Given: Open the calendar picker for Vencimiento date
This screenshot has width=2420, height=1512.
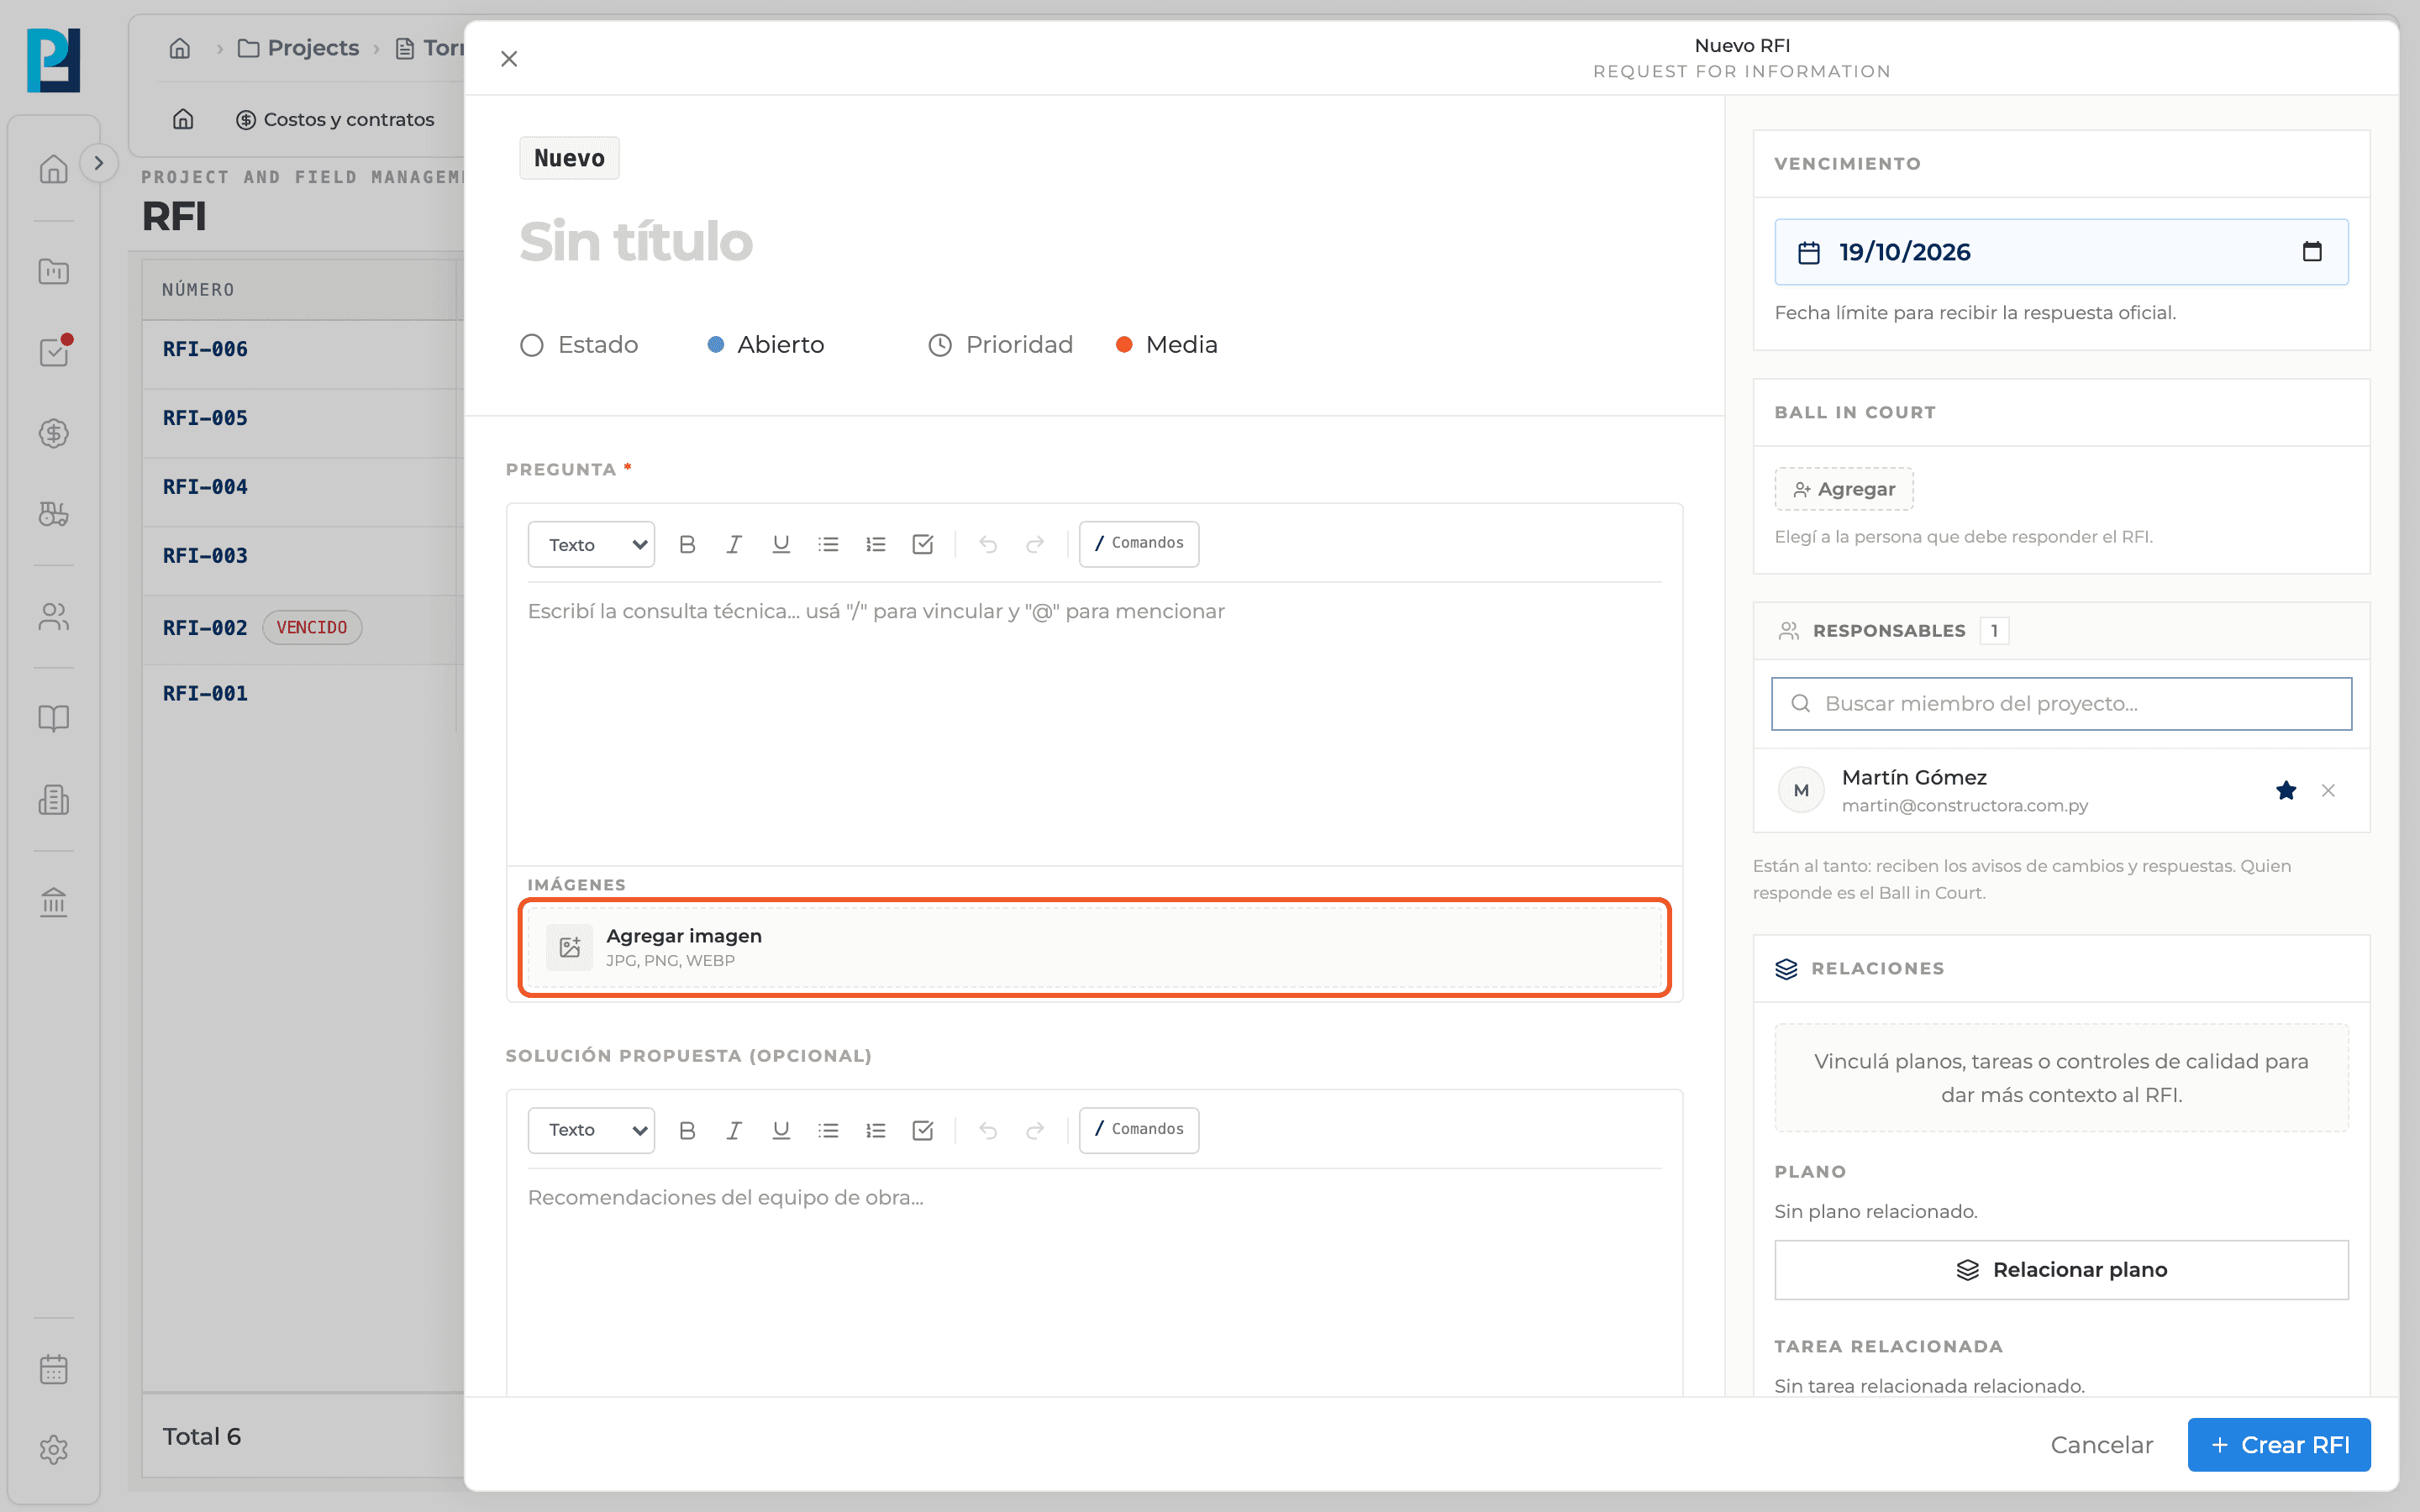Looking at the screenshot, I should 2311,251.
